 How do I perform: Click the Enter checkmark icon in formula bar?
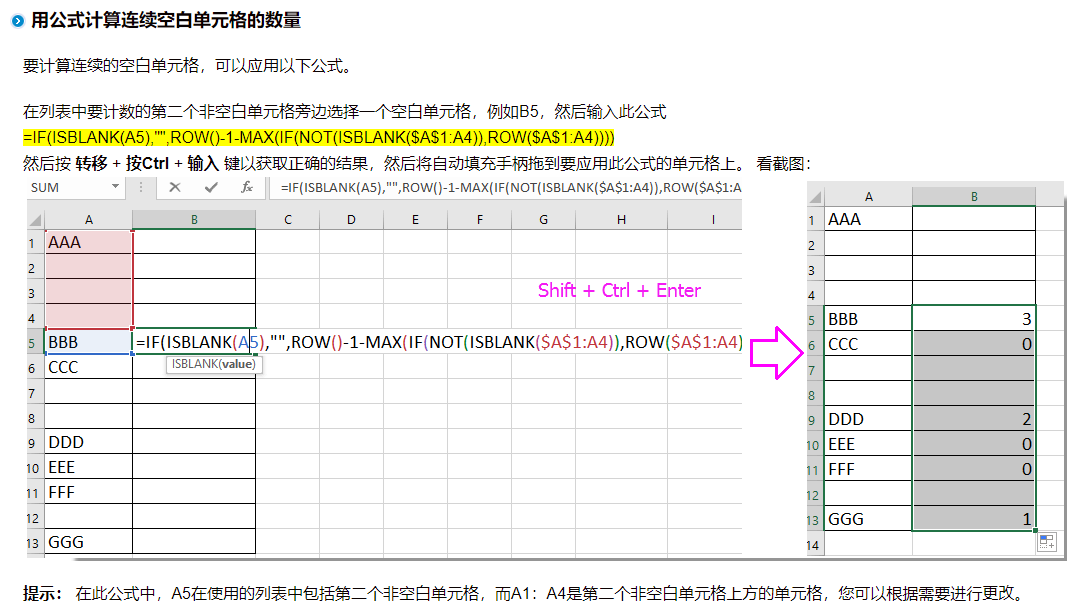tap(210, 187)
